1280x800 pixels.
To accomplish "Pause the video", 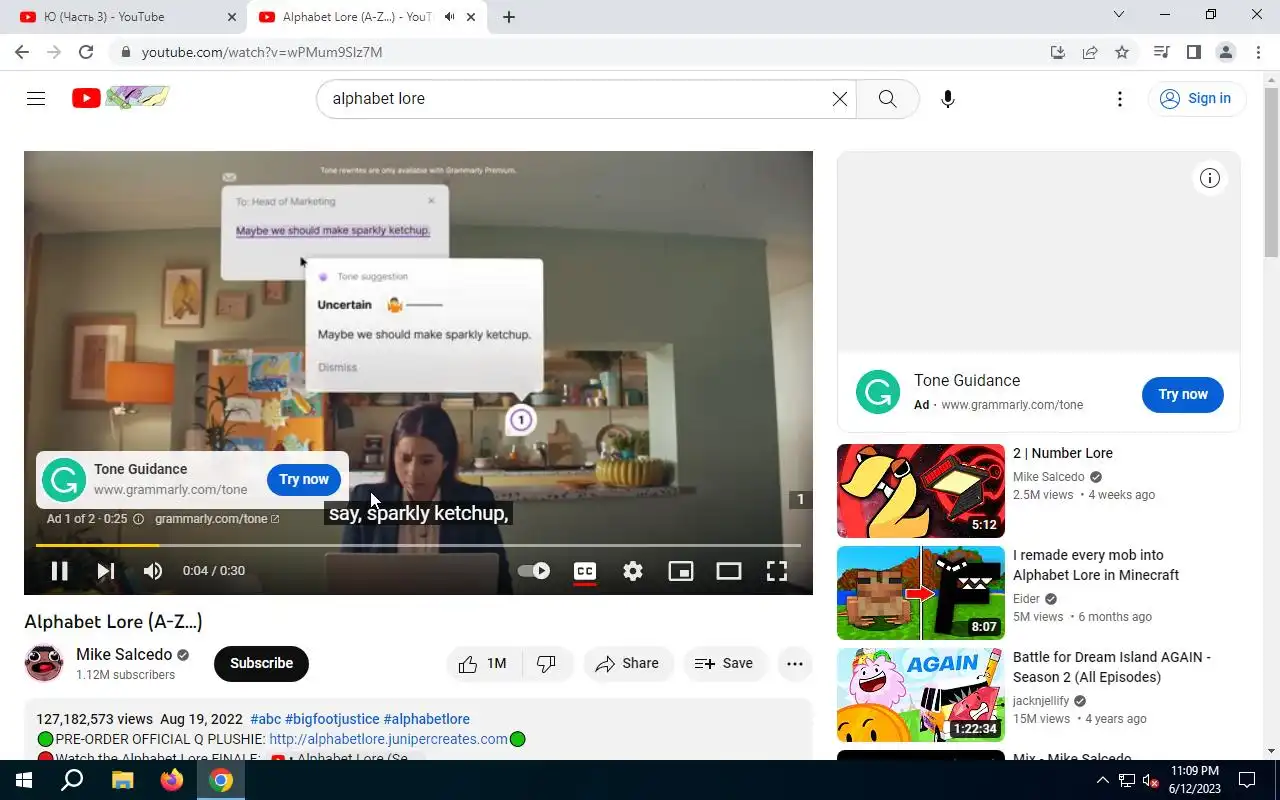I will [60, 571].
